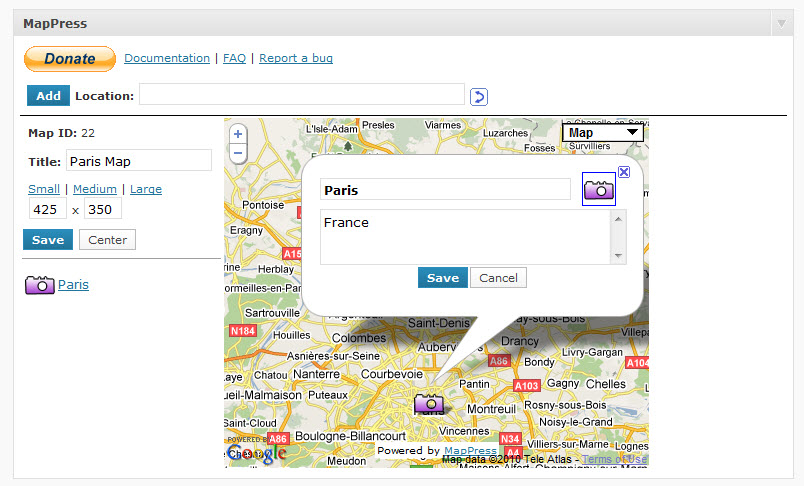
Task: Click the Save button in the info window
Action: 443,278
